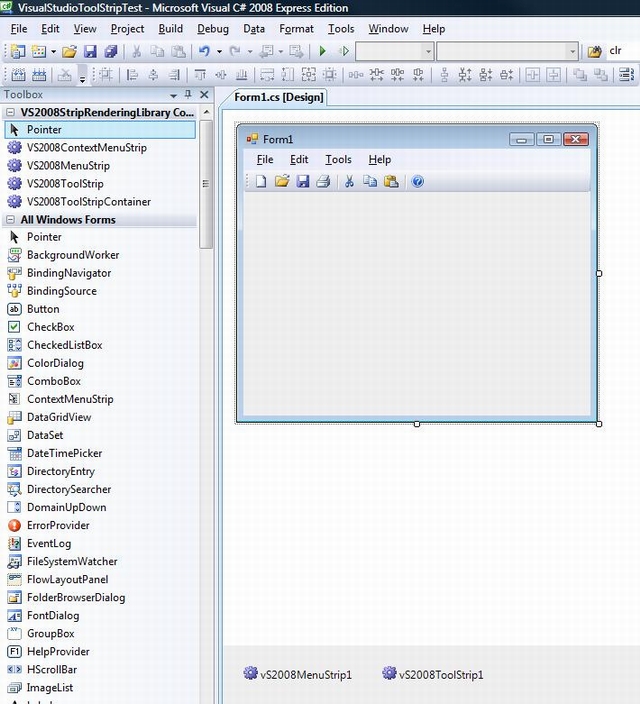Select VS2008ContextMenuStrip in the Toolbox
Image resolution: width=640 pixels, height=704 pixels.
point(100,148)
